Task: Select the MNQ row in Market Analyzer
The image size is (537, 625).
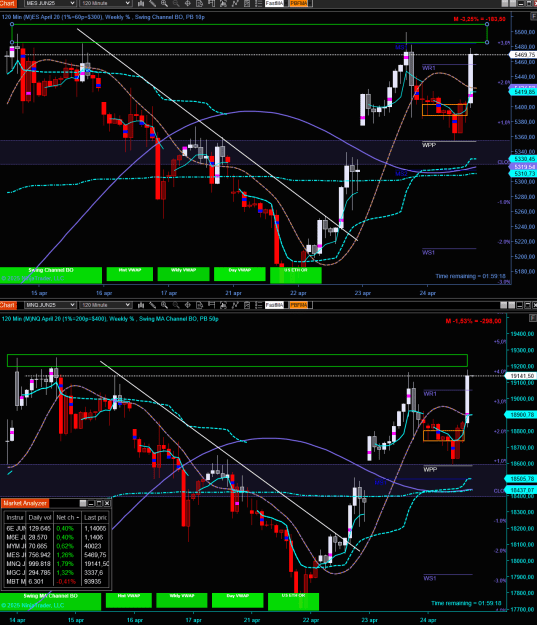Action: pos(57,564)
